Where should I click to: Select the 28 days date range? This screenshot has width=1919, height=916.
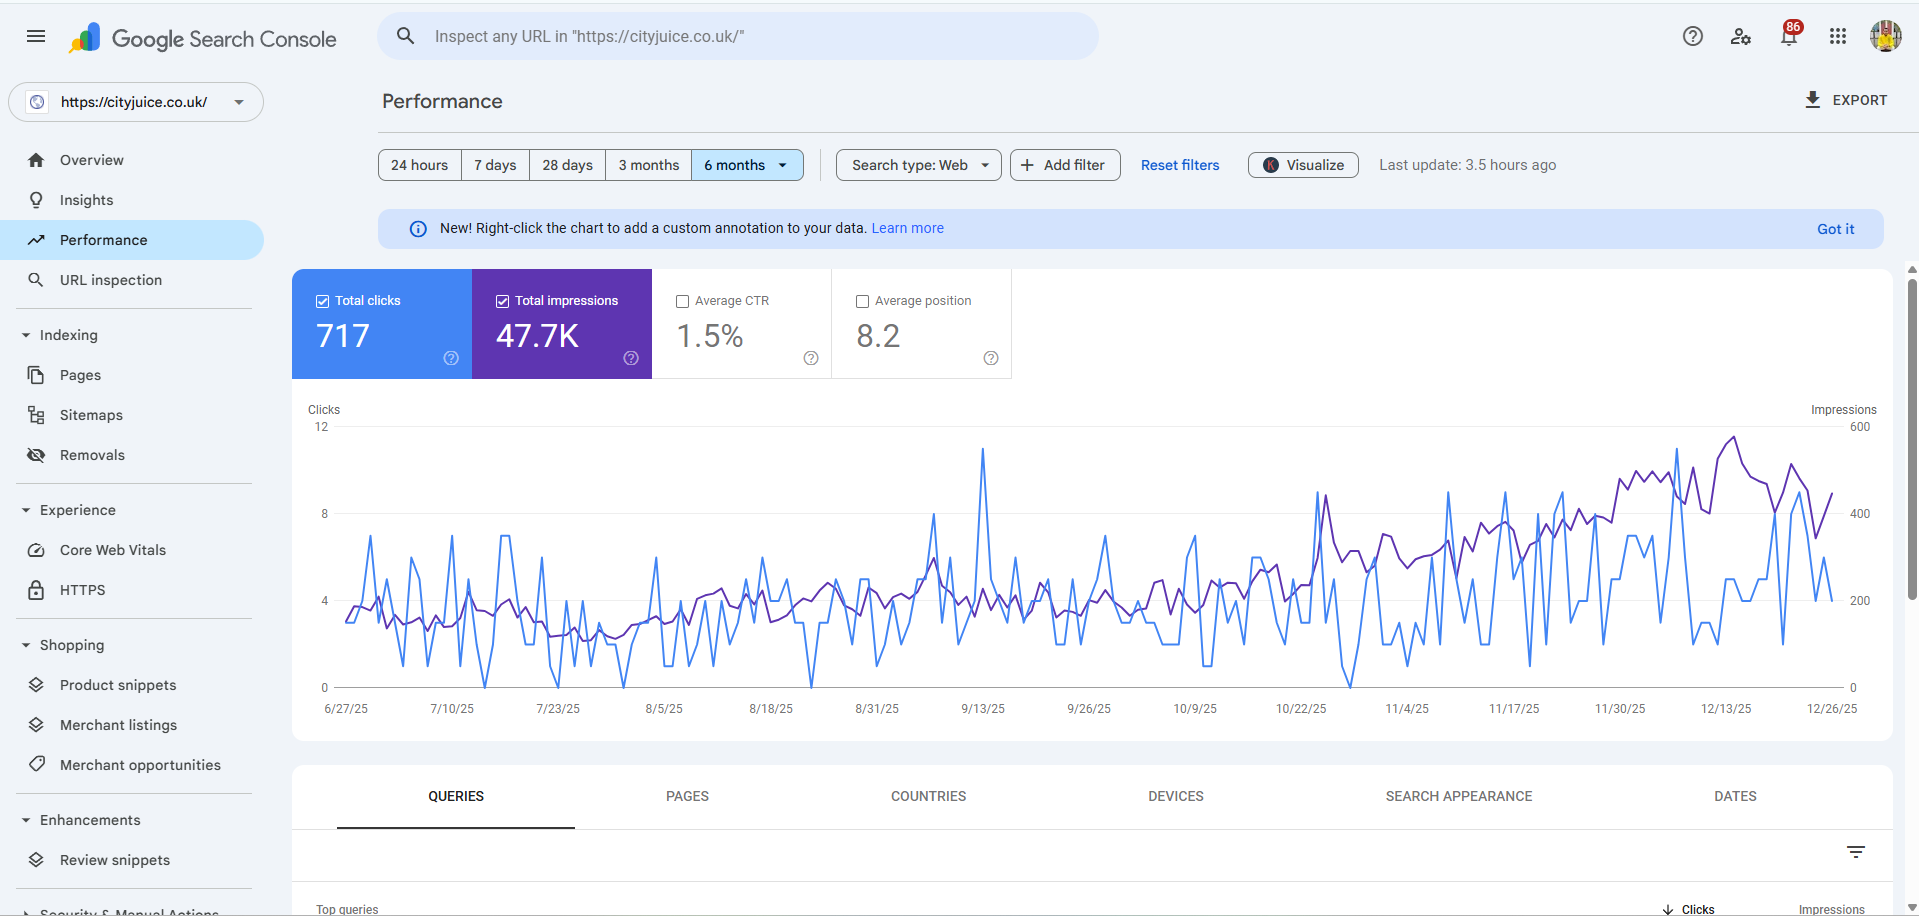click(566, 164)
